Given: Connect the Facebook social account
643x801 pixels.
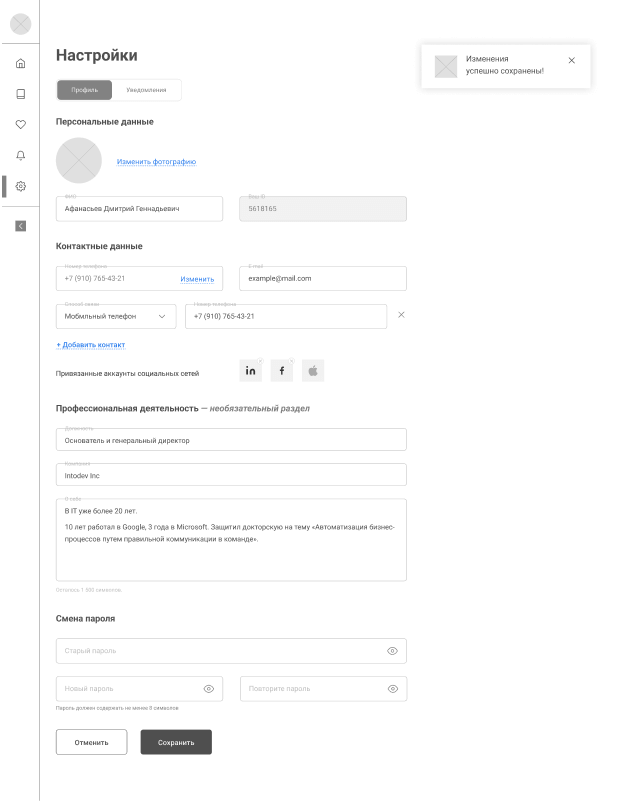Looking at the screenshot, I should (282, 371).
